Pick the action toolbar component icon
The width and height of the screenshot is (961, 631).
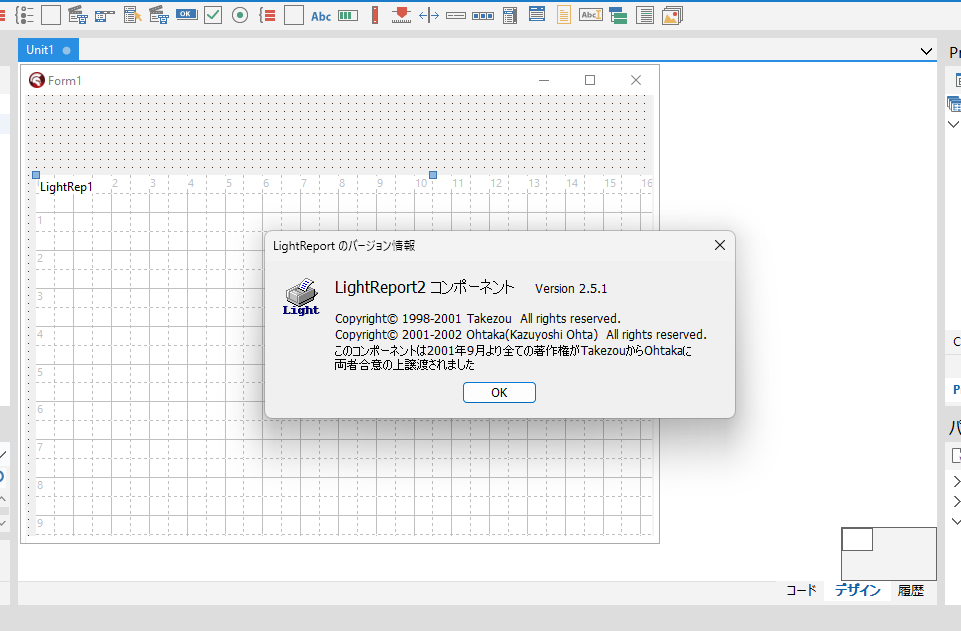104,15
